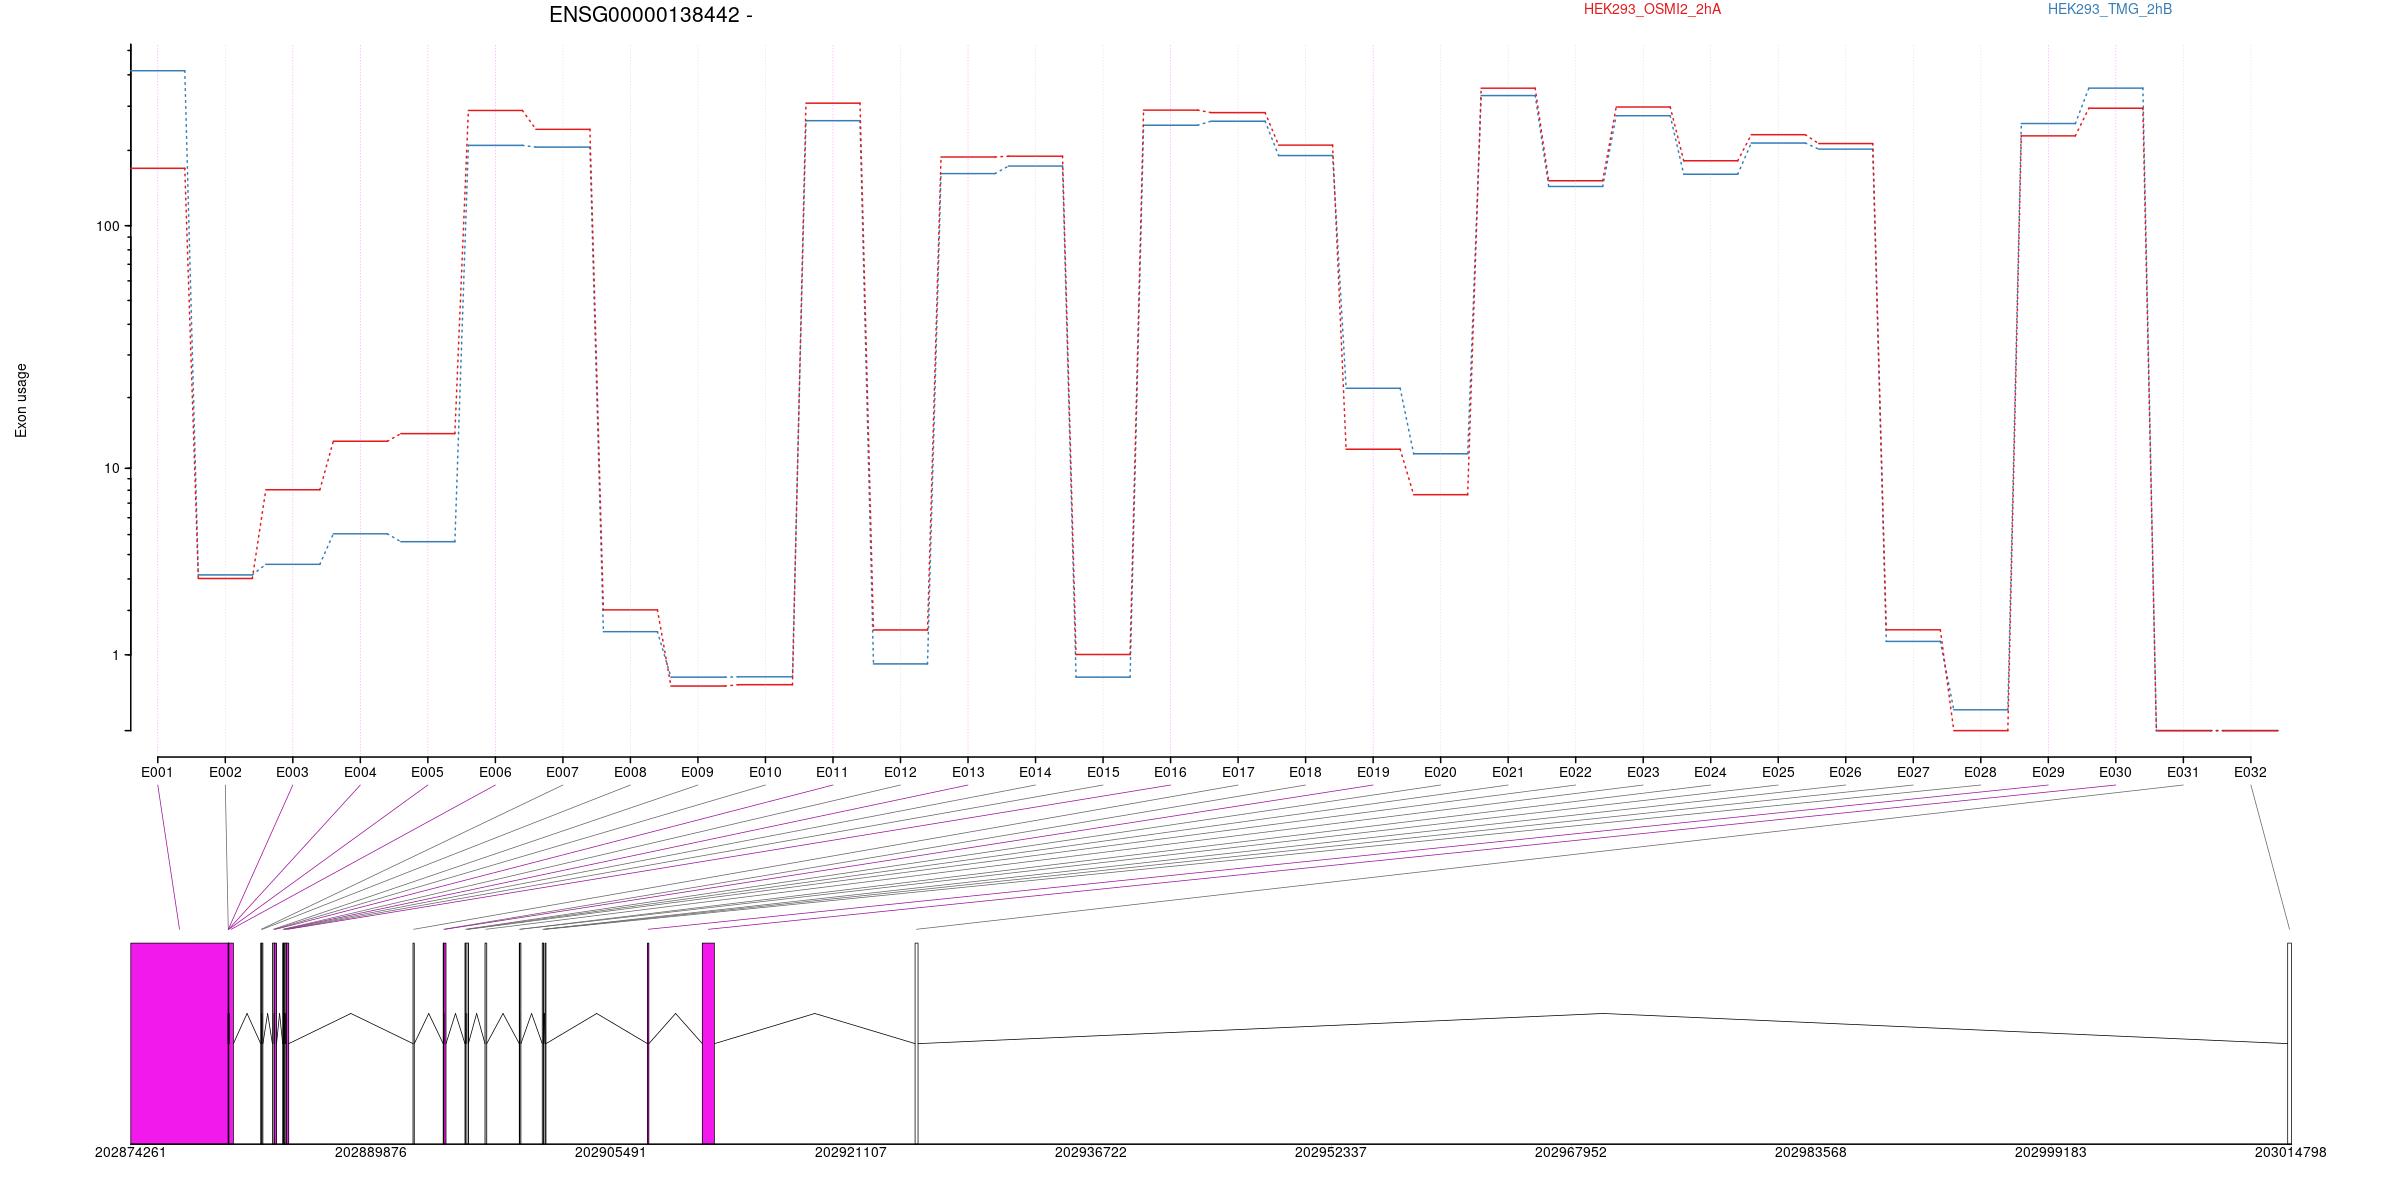Select exon label E010

click(765, 772)
